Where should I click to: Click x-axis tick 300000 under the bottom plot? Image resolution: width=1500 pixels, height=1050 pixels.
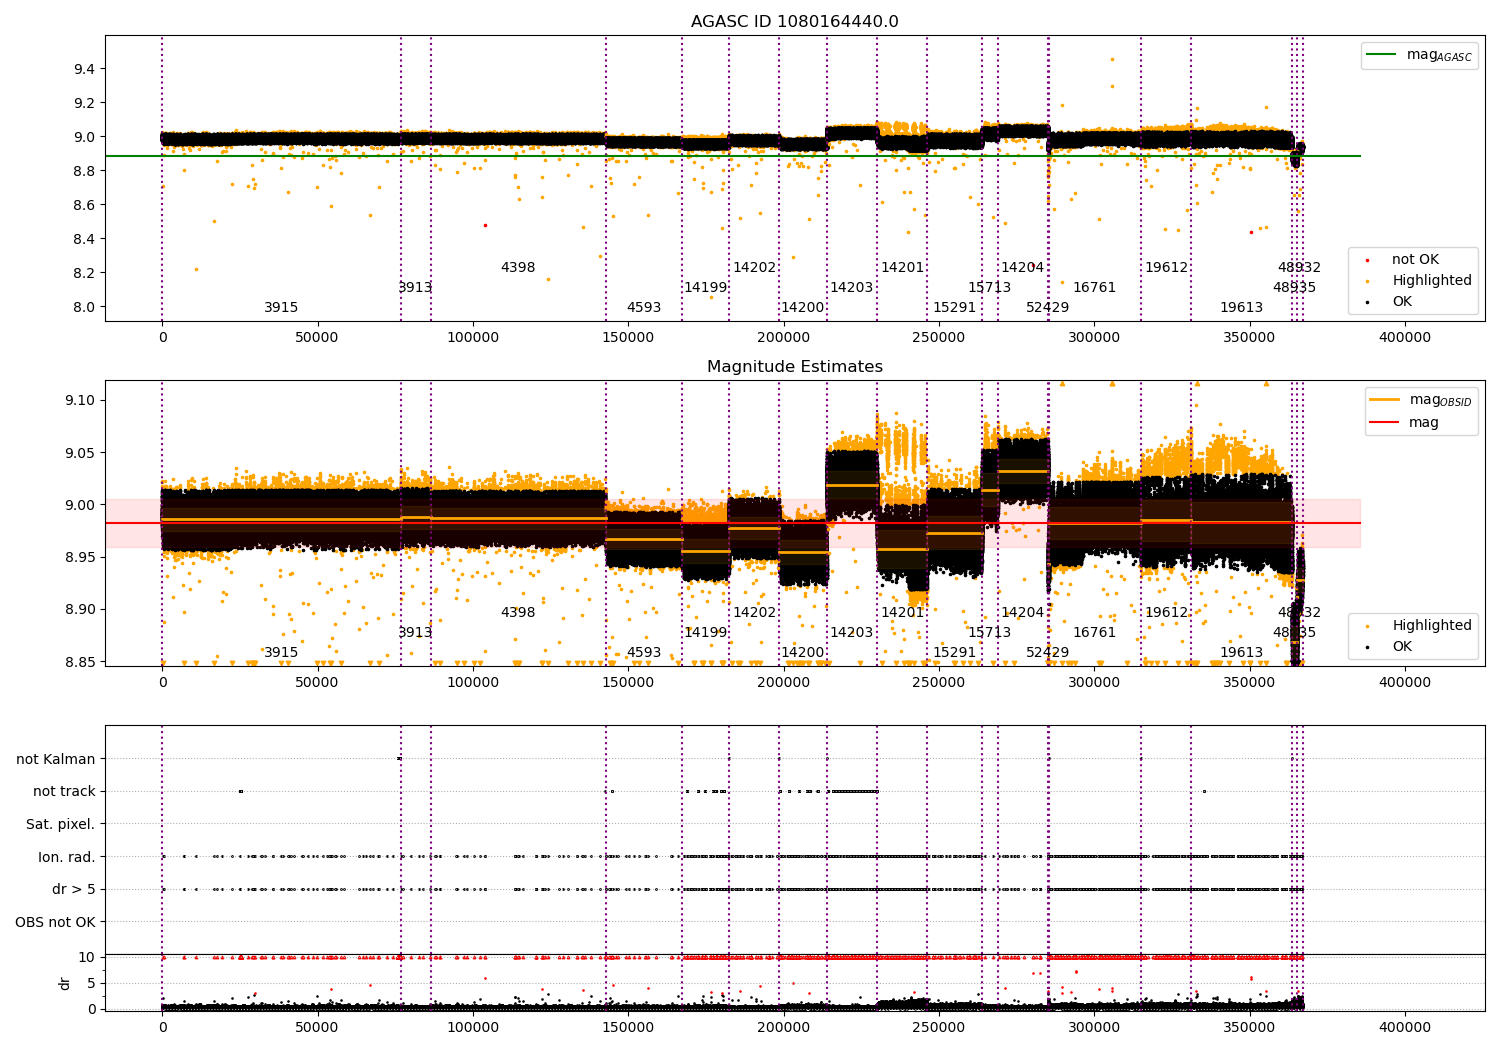coord(1094,1026)
